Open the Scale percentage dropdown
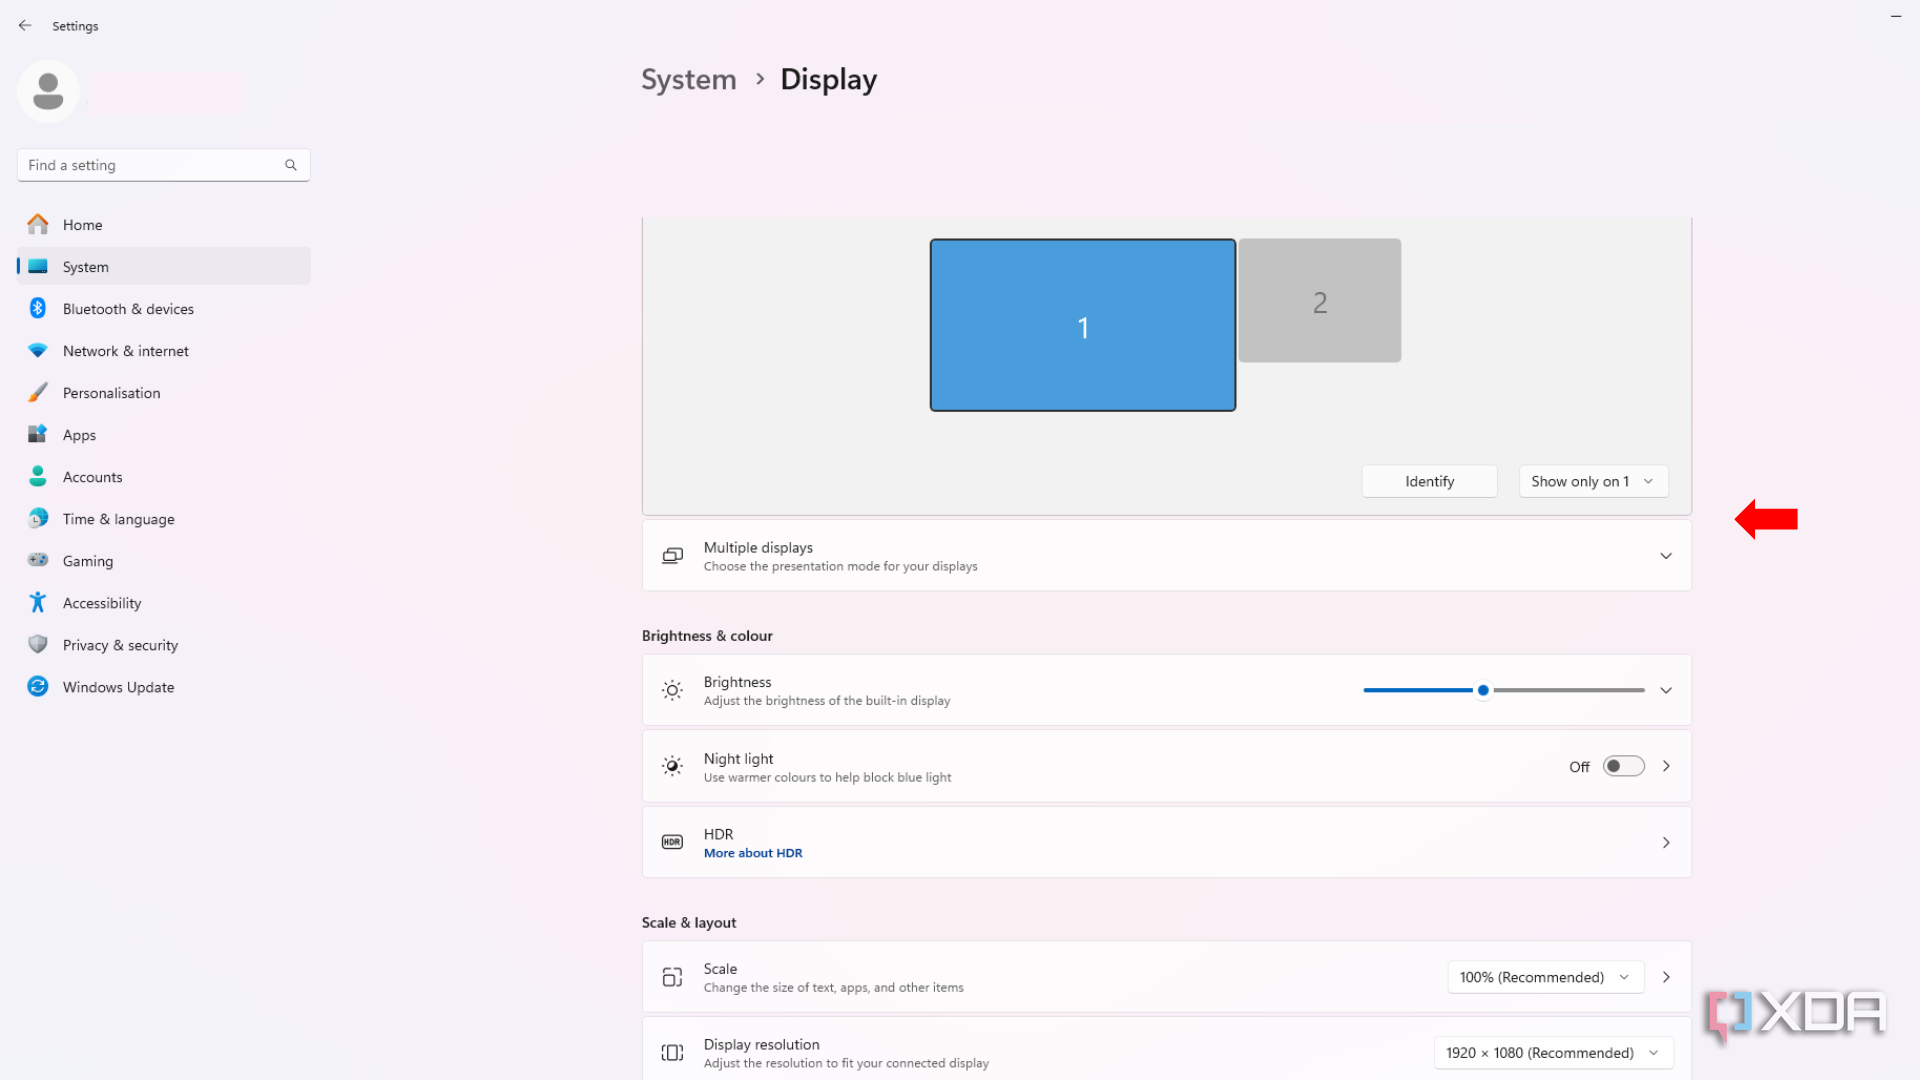This screenshot has width=1920, height=1080. (1544, 977)
